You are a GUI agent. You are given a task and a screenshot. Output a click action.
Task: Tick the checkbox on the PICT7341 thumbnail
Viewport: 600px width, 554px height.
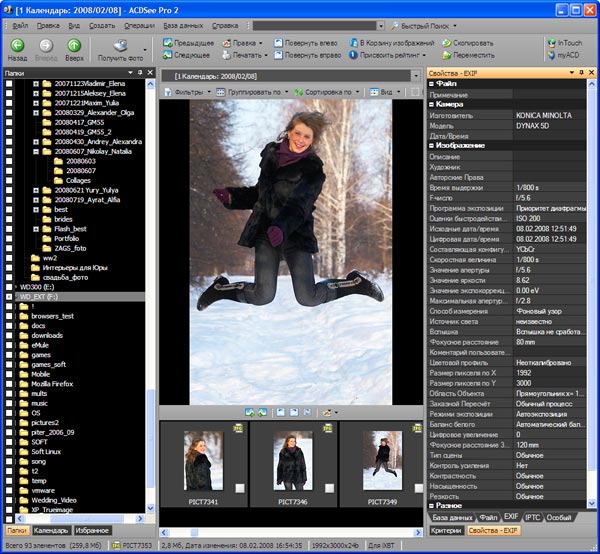click(241, 488)
